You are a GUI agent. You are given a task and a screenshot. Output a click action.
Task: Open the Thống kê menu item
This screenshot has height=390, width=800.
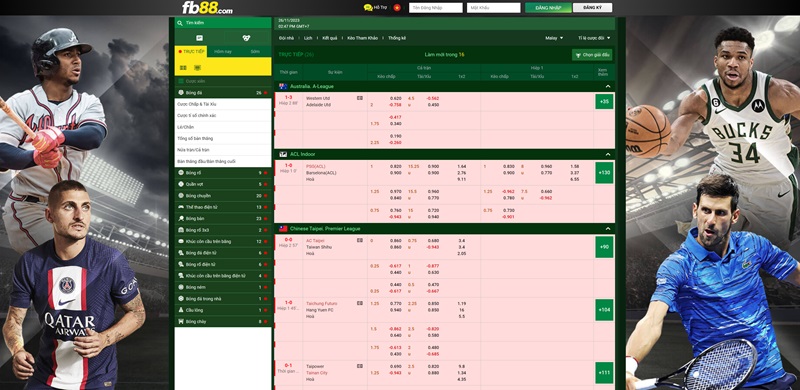tap(396, 38)
